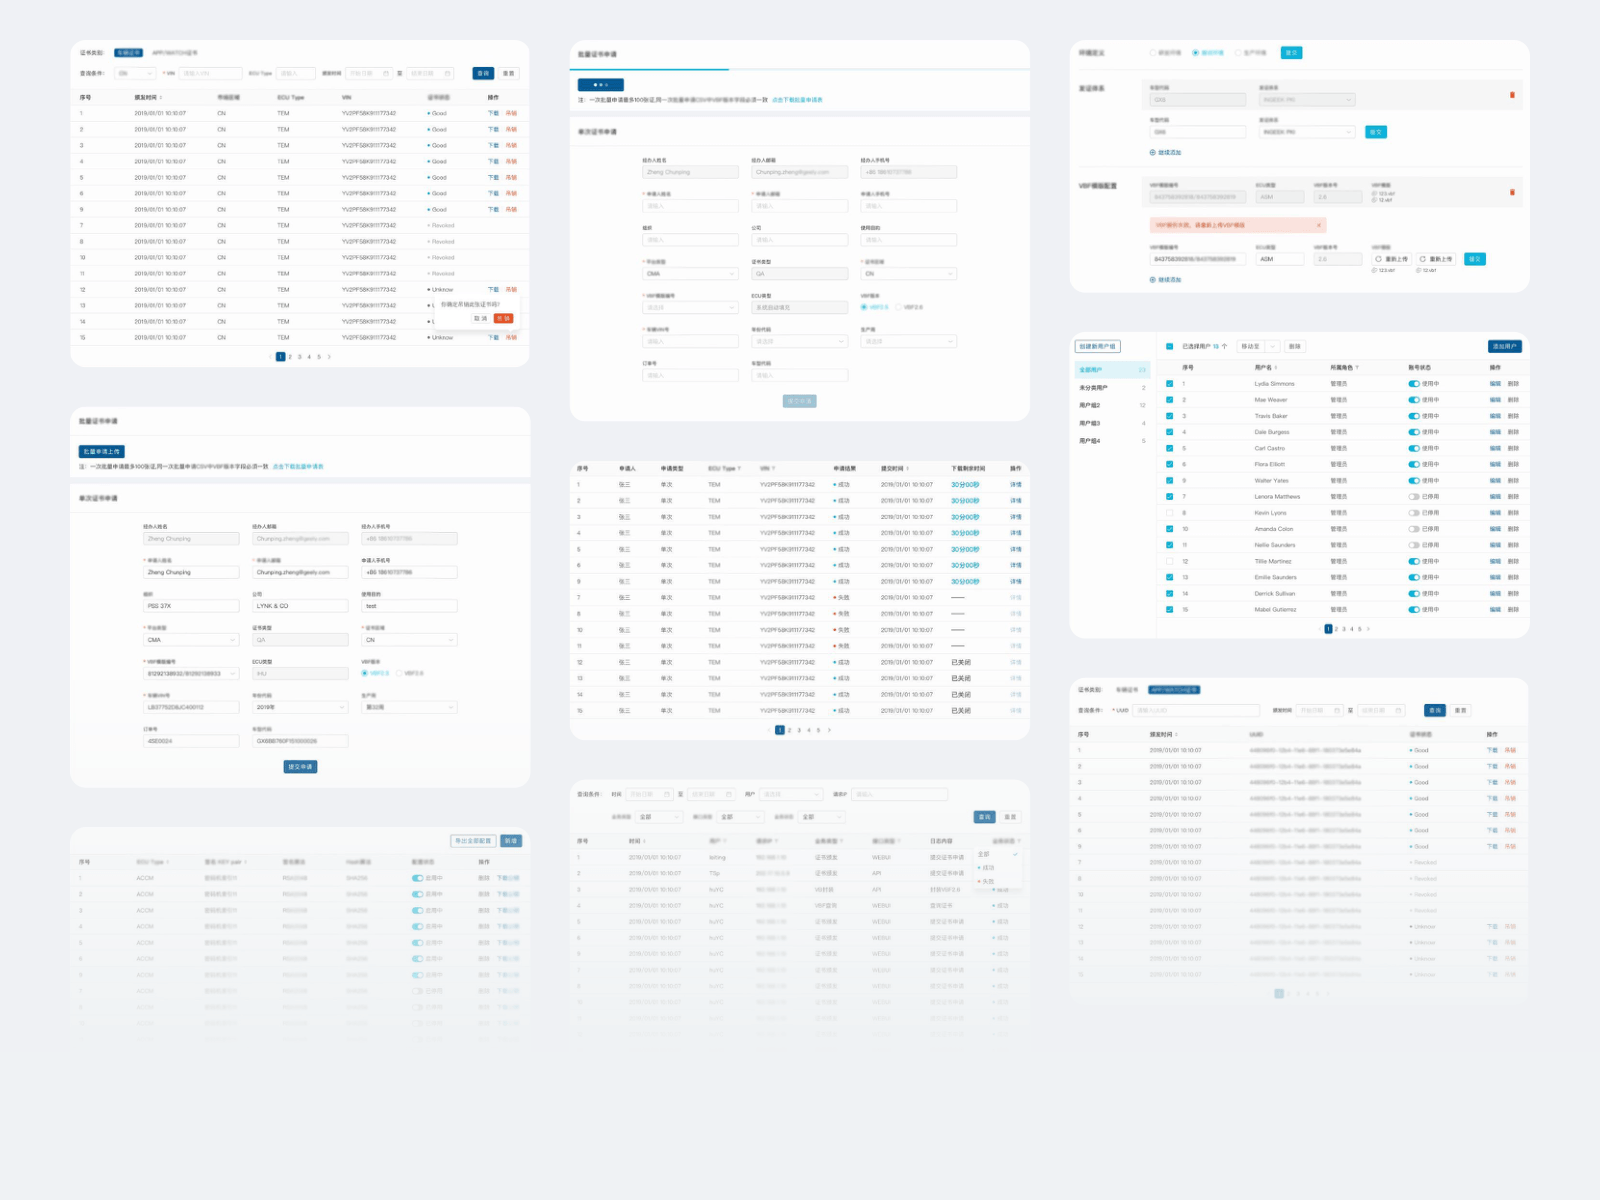1600x1200 pixels.
Task: Check the checkbox for Tillie Martinez
Action: click(x=1169, y=561)
